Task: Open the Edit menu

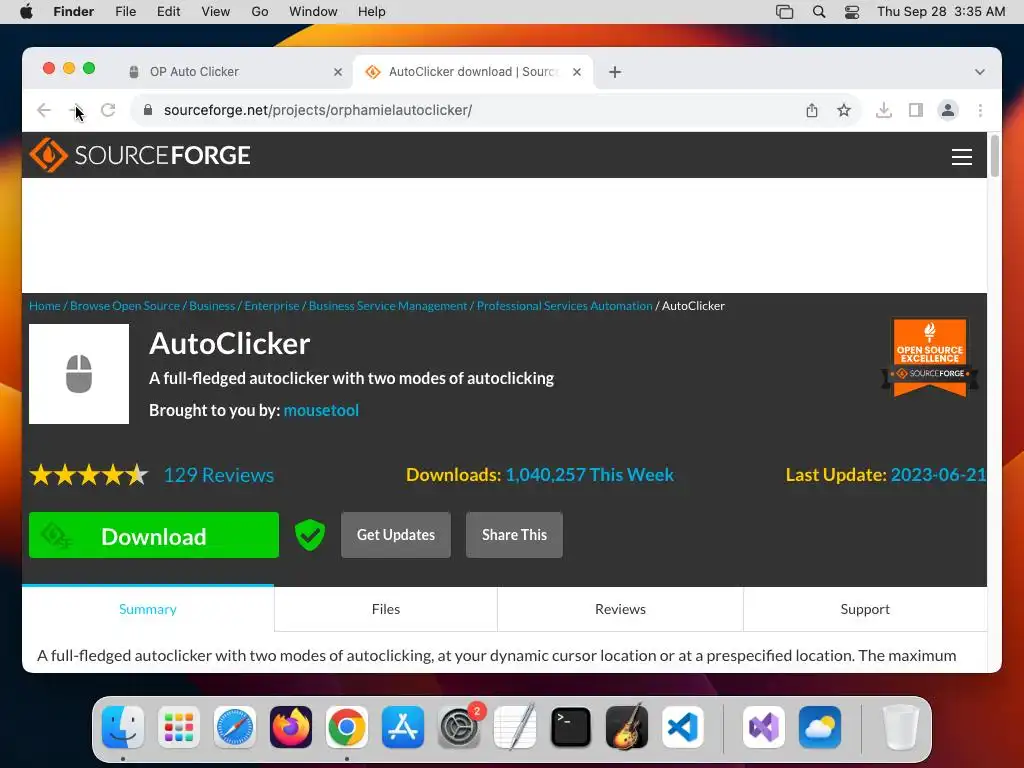Action: click(168, 12)
